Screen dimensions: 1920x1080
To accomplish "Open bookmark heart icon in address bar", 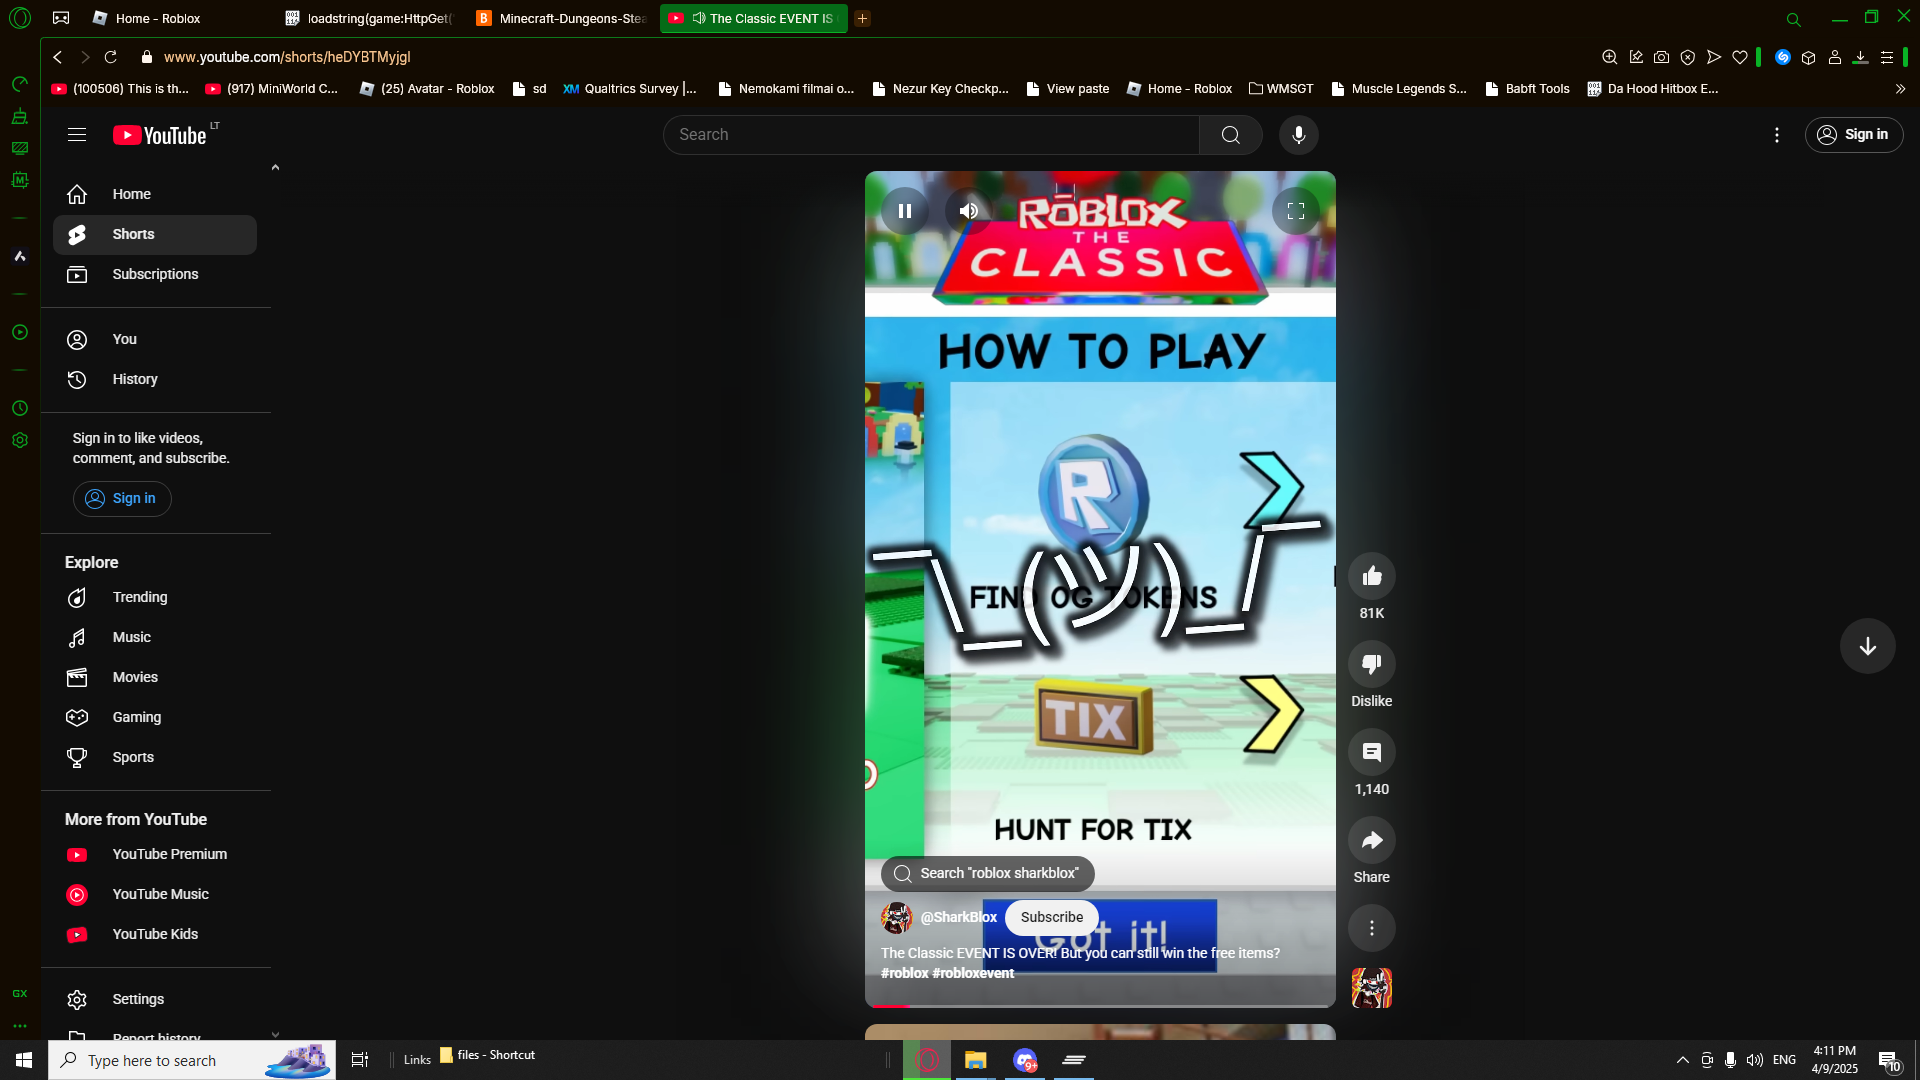I will [x=1740, y=57].
